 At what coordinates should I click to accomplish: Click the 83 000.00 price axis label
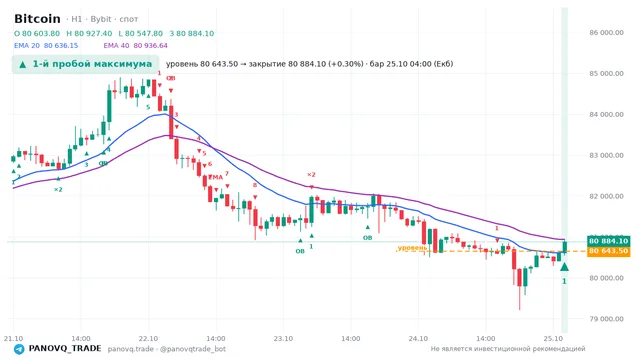click(607, 156)
